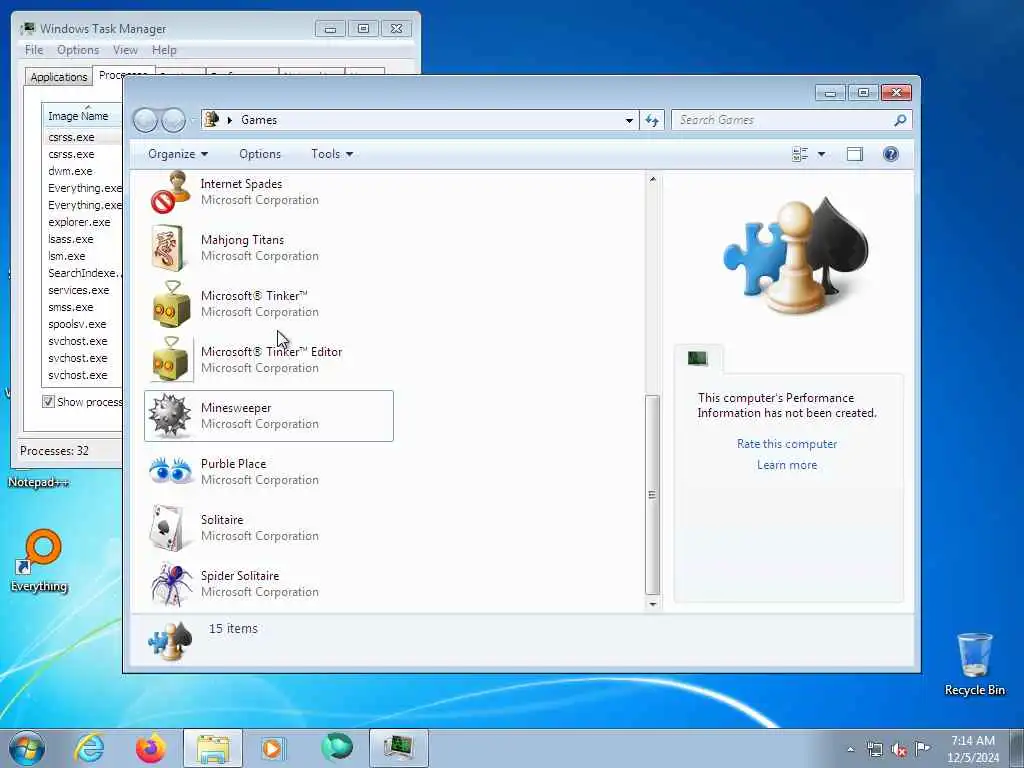Expand the Games breadcrumb arrow
This screenshot has height=768, width=1024.
click(x=230, y=120)
